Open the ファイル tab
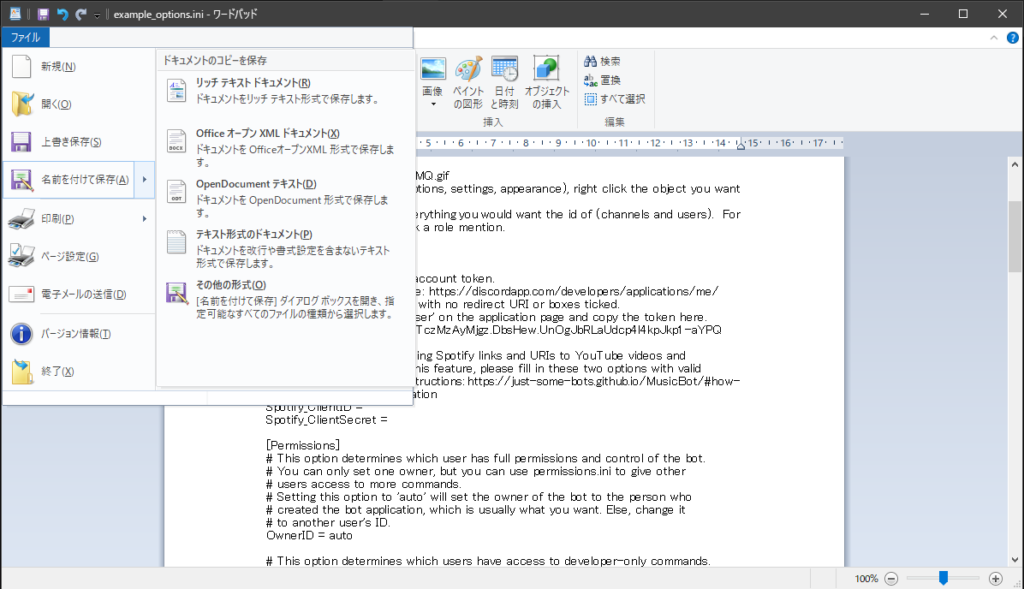The image size is (1024, 589). pos(25,37)
